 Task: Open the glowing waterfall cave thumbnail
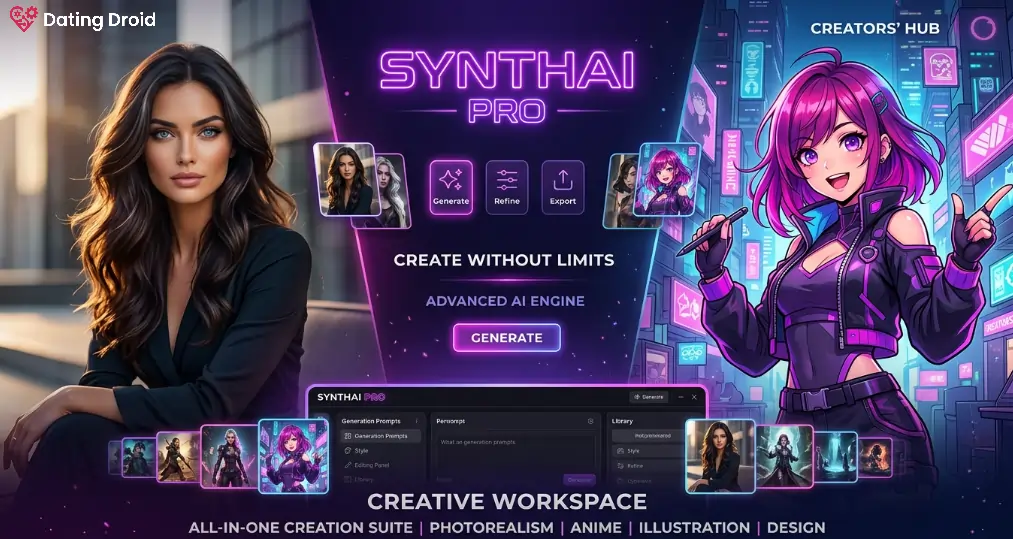(x=835, y=456)
